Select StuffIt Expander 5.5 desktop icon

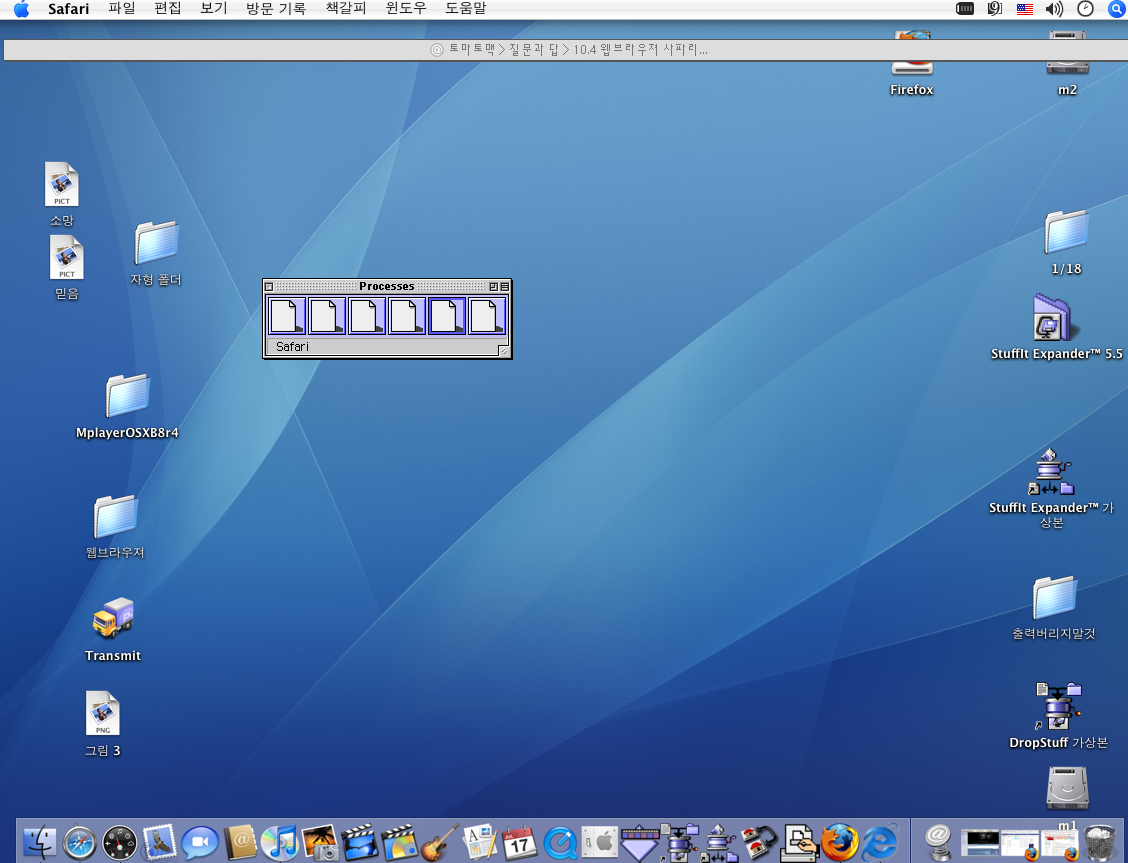1054,320
